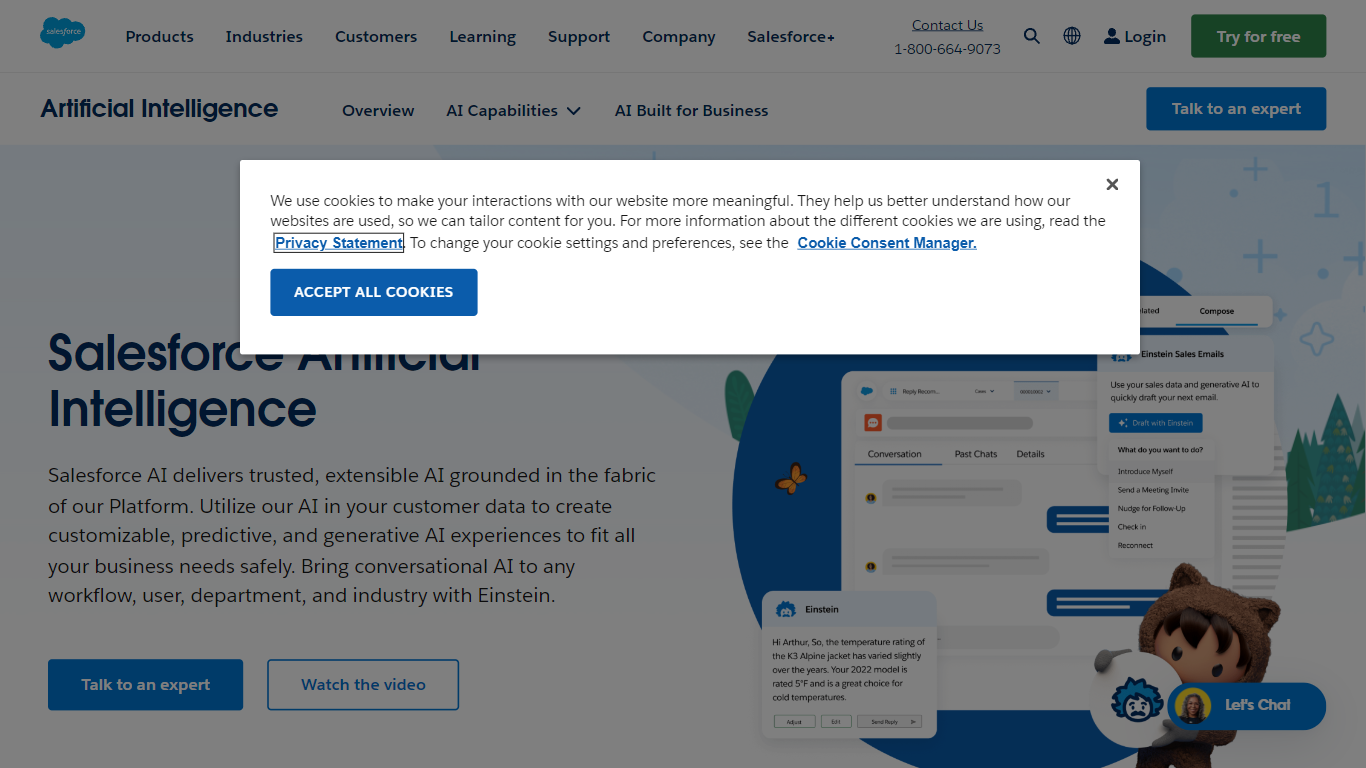Click the Login person icon
This screenshot has width=1366, height=768.
tap(1111, 36)
